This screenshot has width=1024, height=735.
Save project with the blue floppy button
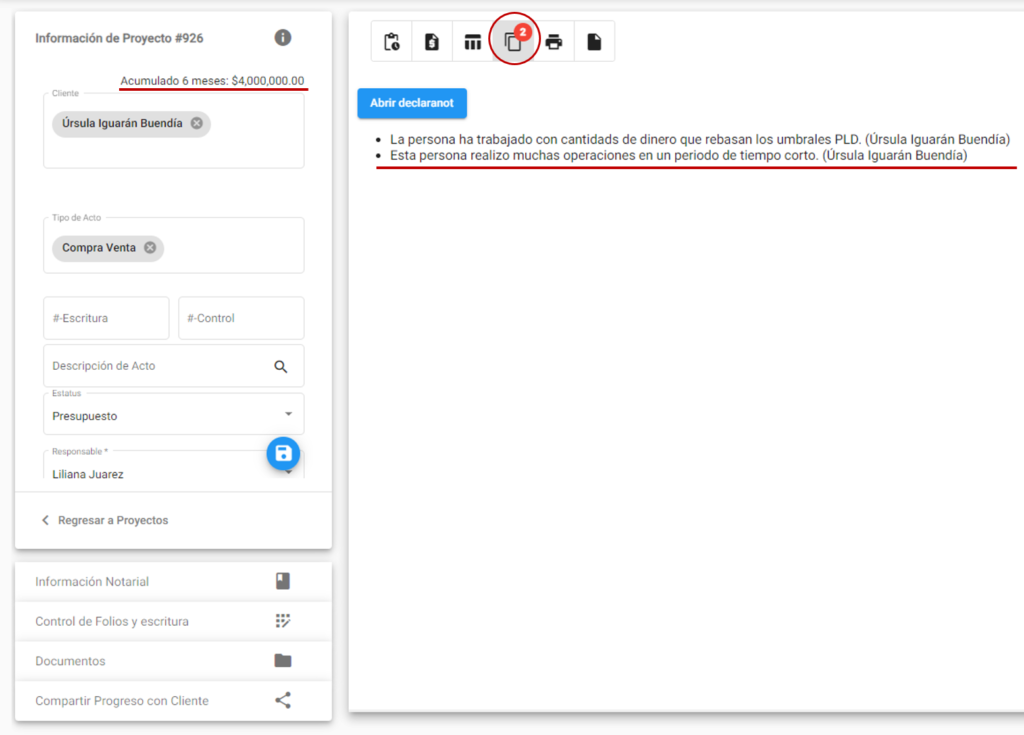click(x=283, y=453)
